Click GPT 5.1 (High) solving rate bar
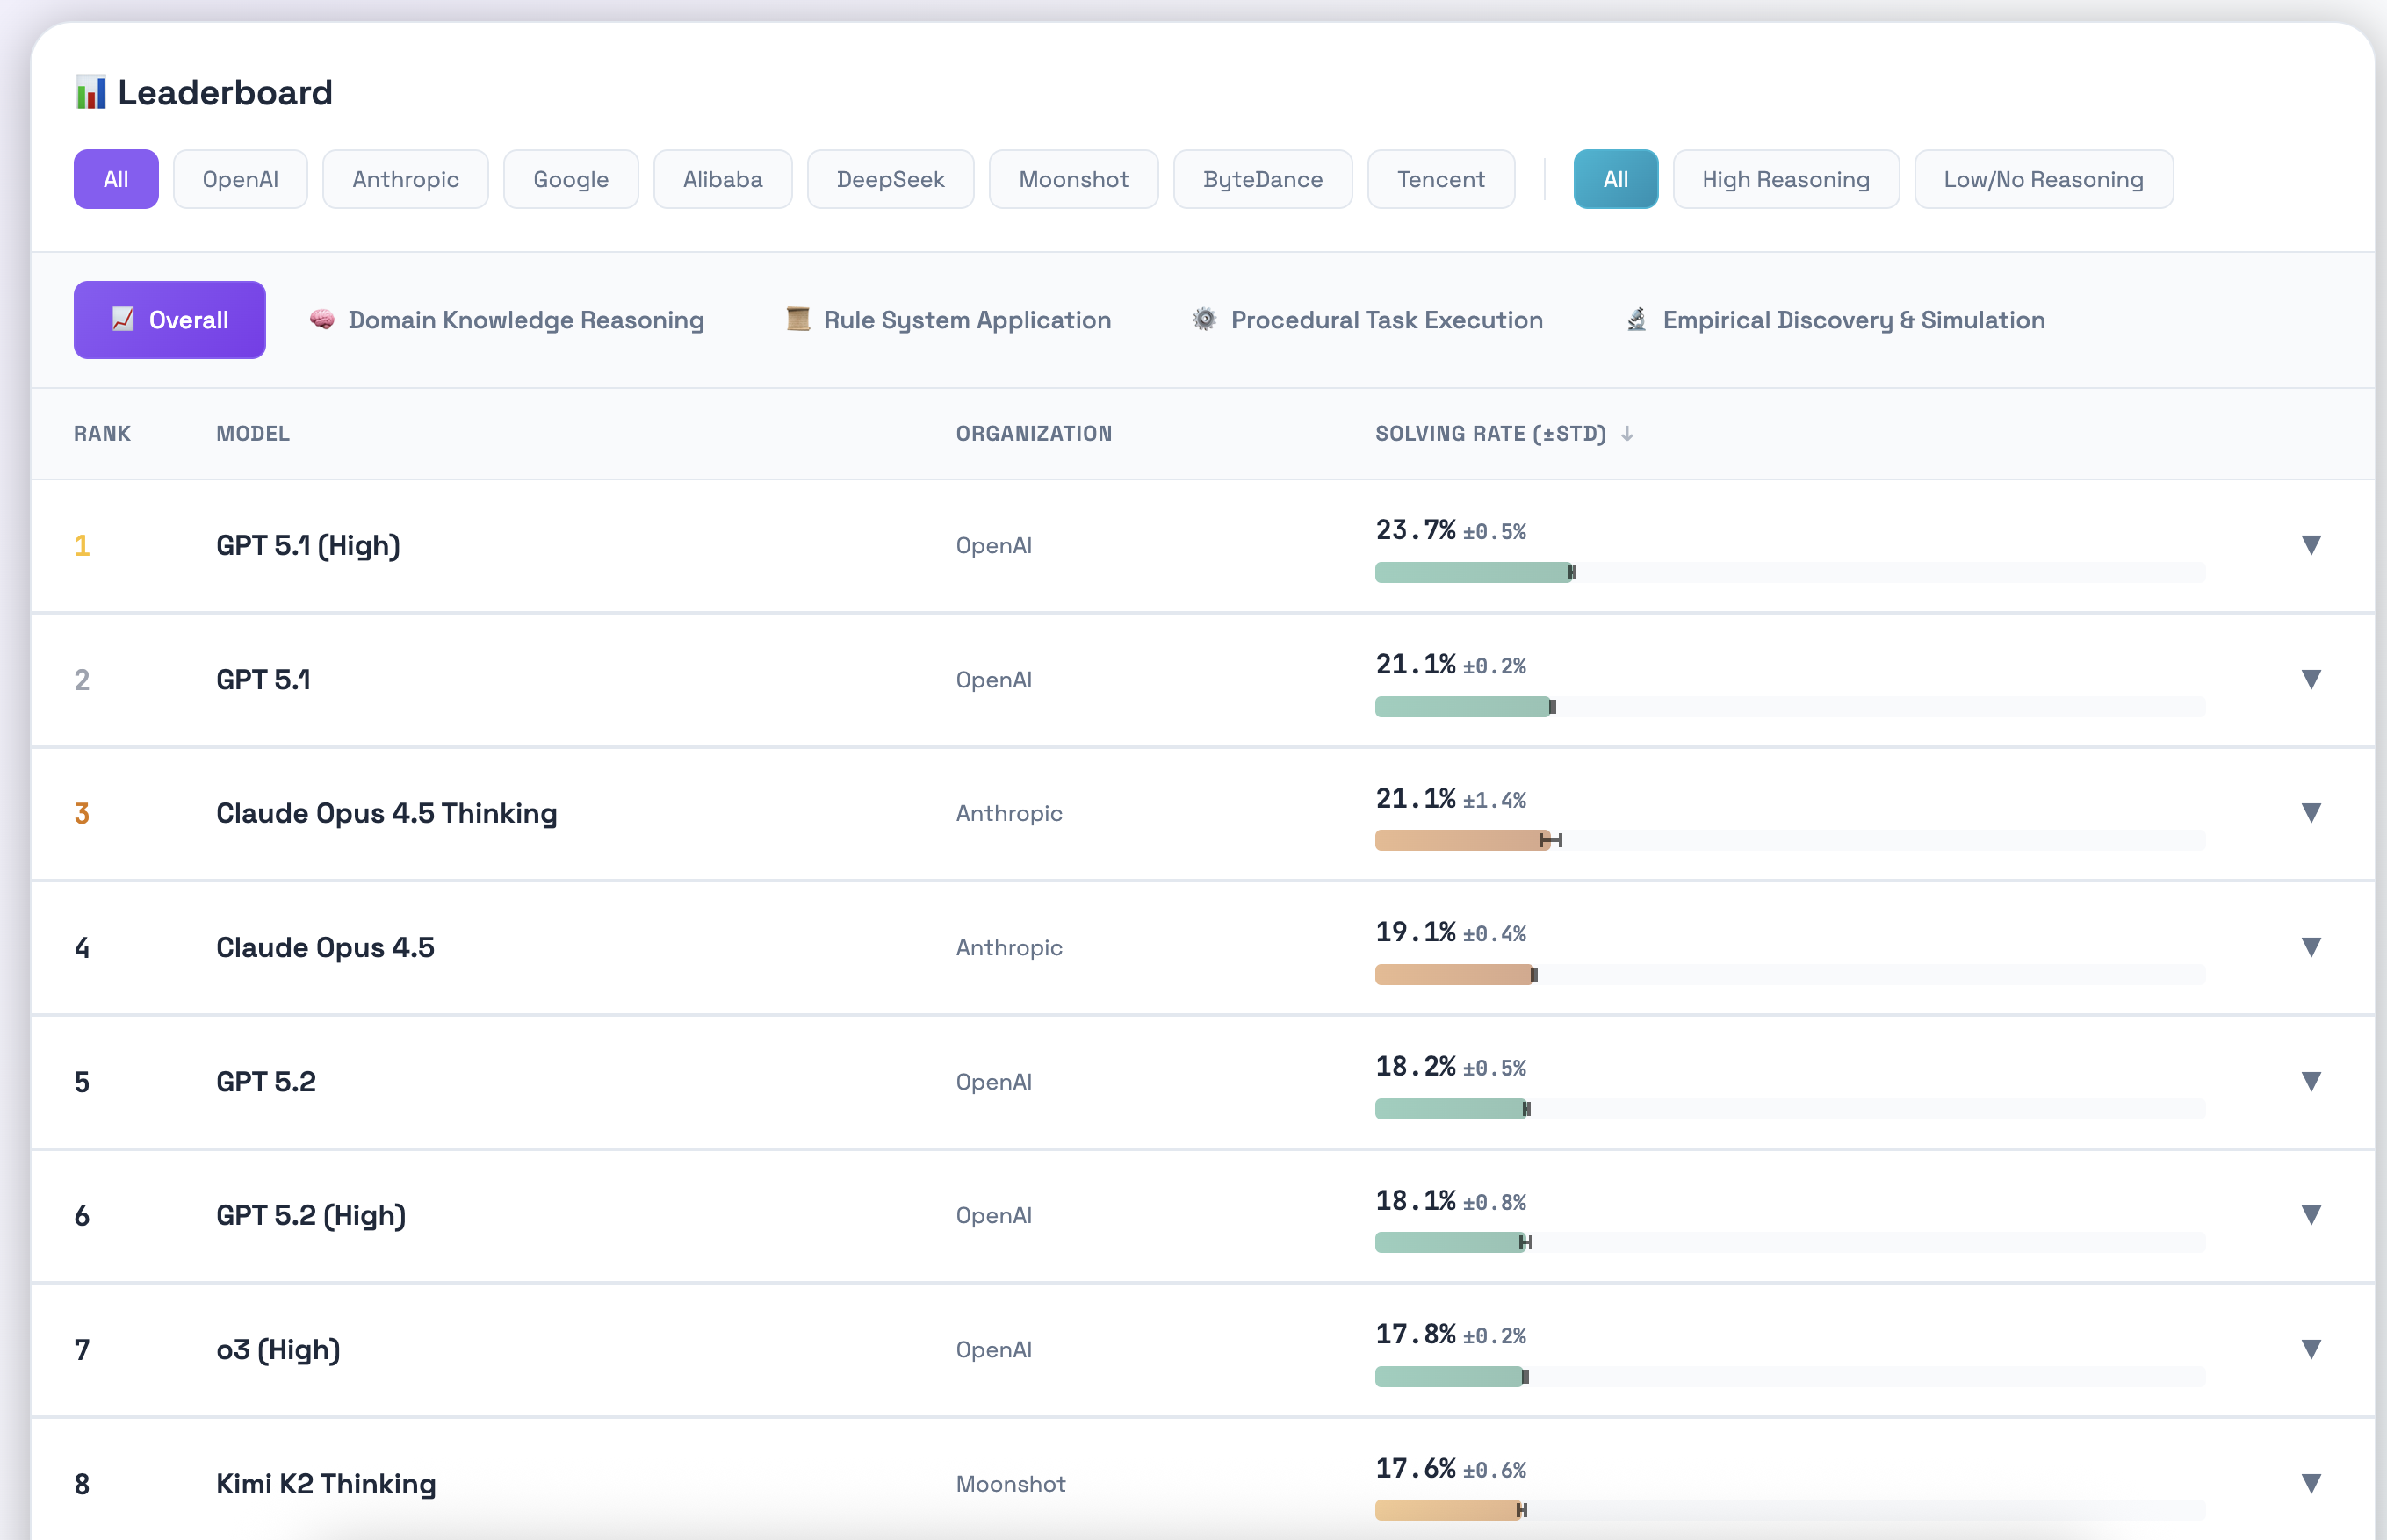Image resolution: width=2387 pixels, height=1540 pixels. point(1474,573)
